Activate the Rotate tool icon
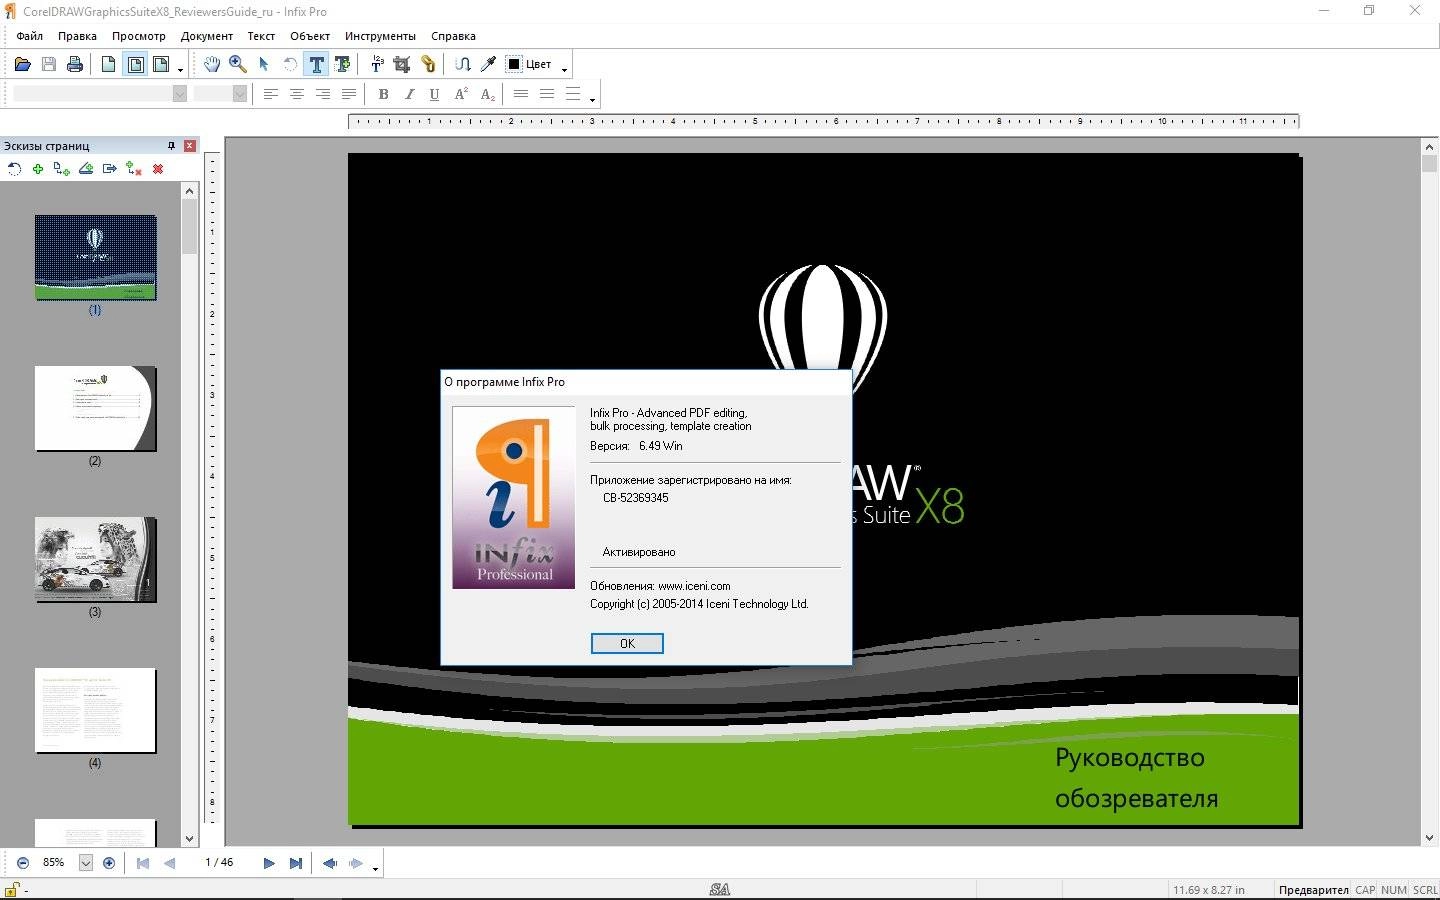The width and height of the screenshot is (1440, 900). coord(290,64)
